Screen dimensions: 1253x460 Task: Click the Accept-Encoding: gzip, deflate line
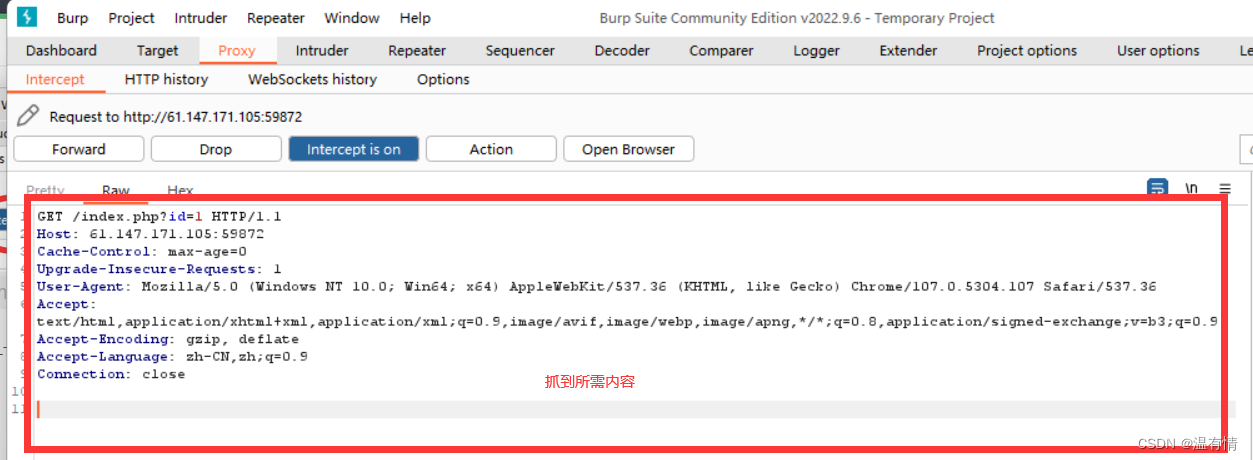coord(168,339)
